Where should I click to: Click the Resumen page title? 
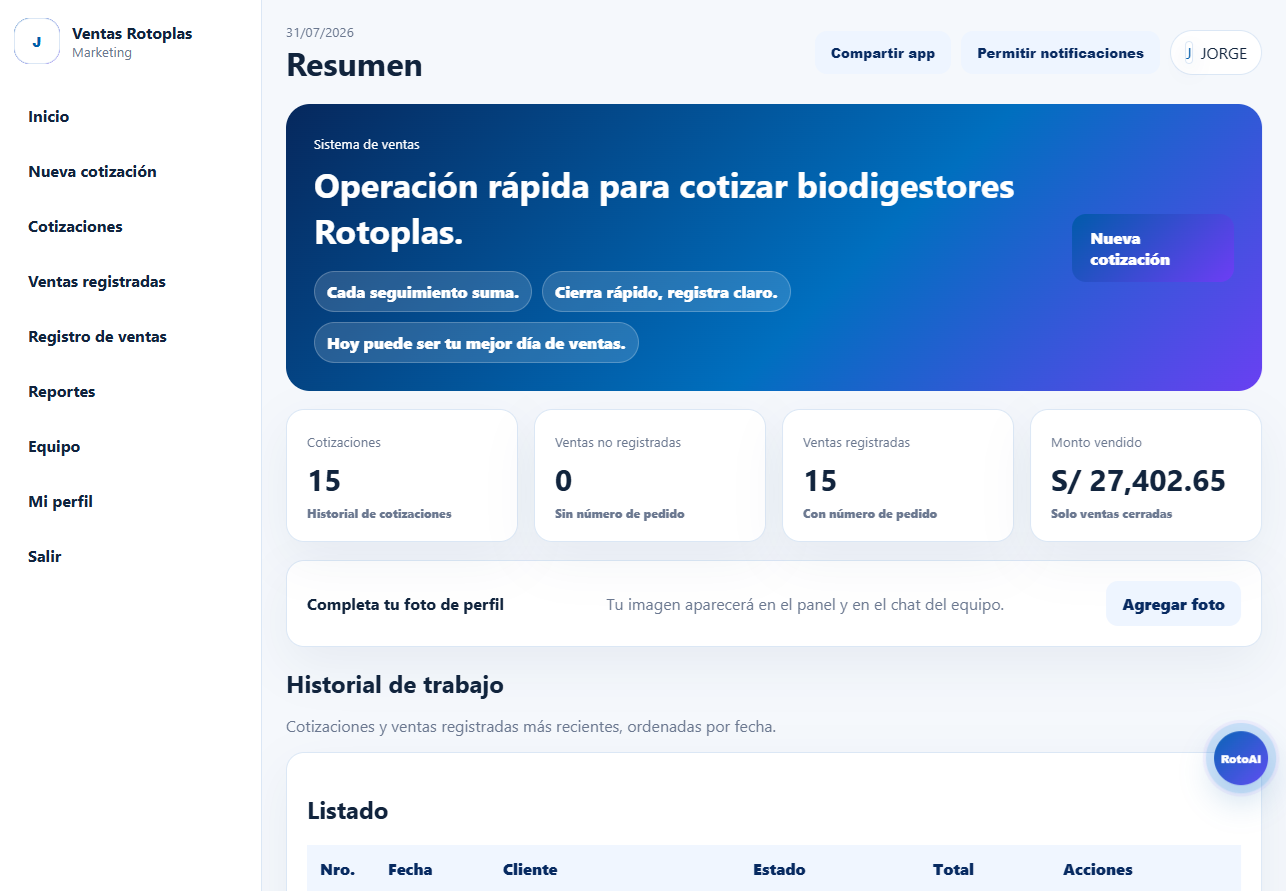pyautogui.click(x=354, y=65)
